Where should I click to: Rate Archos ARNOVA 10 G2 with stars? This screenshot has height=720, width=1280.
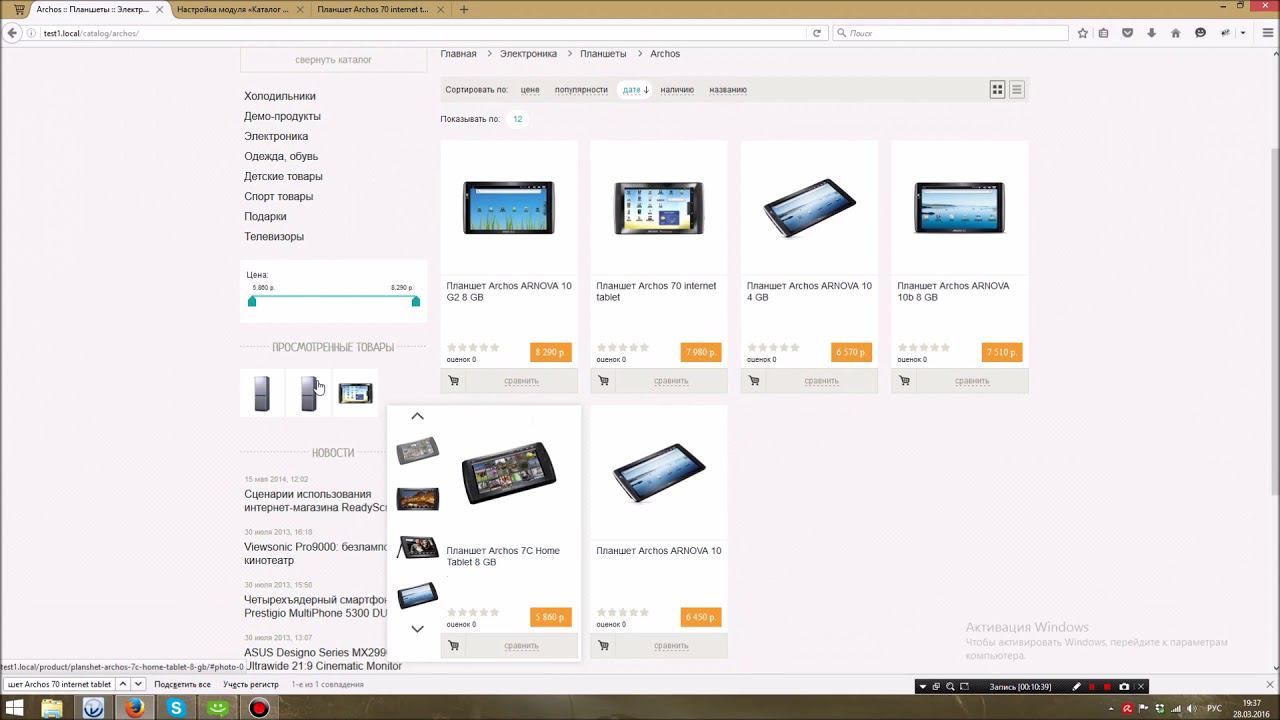[473, 348]
